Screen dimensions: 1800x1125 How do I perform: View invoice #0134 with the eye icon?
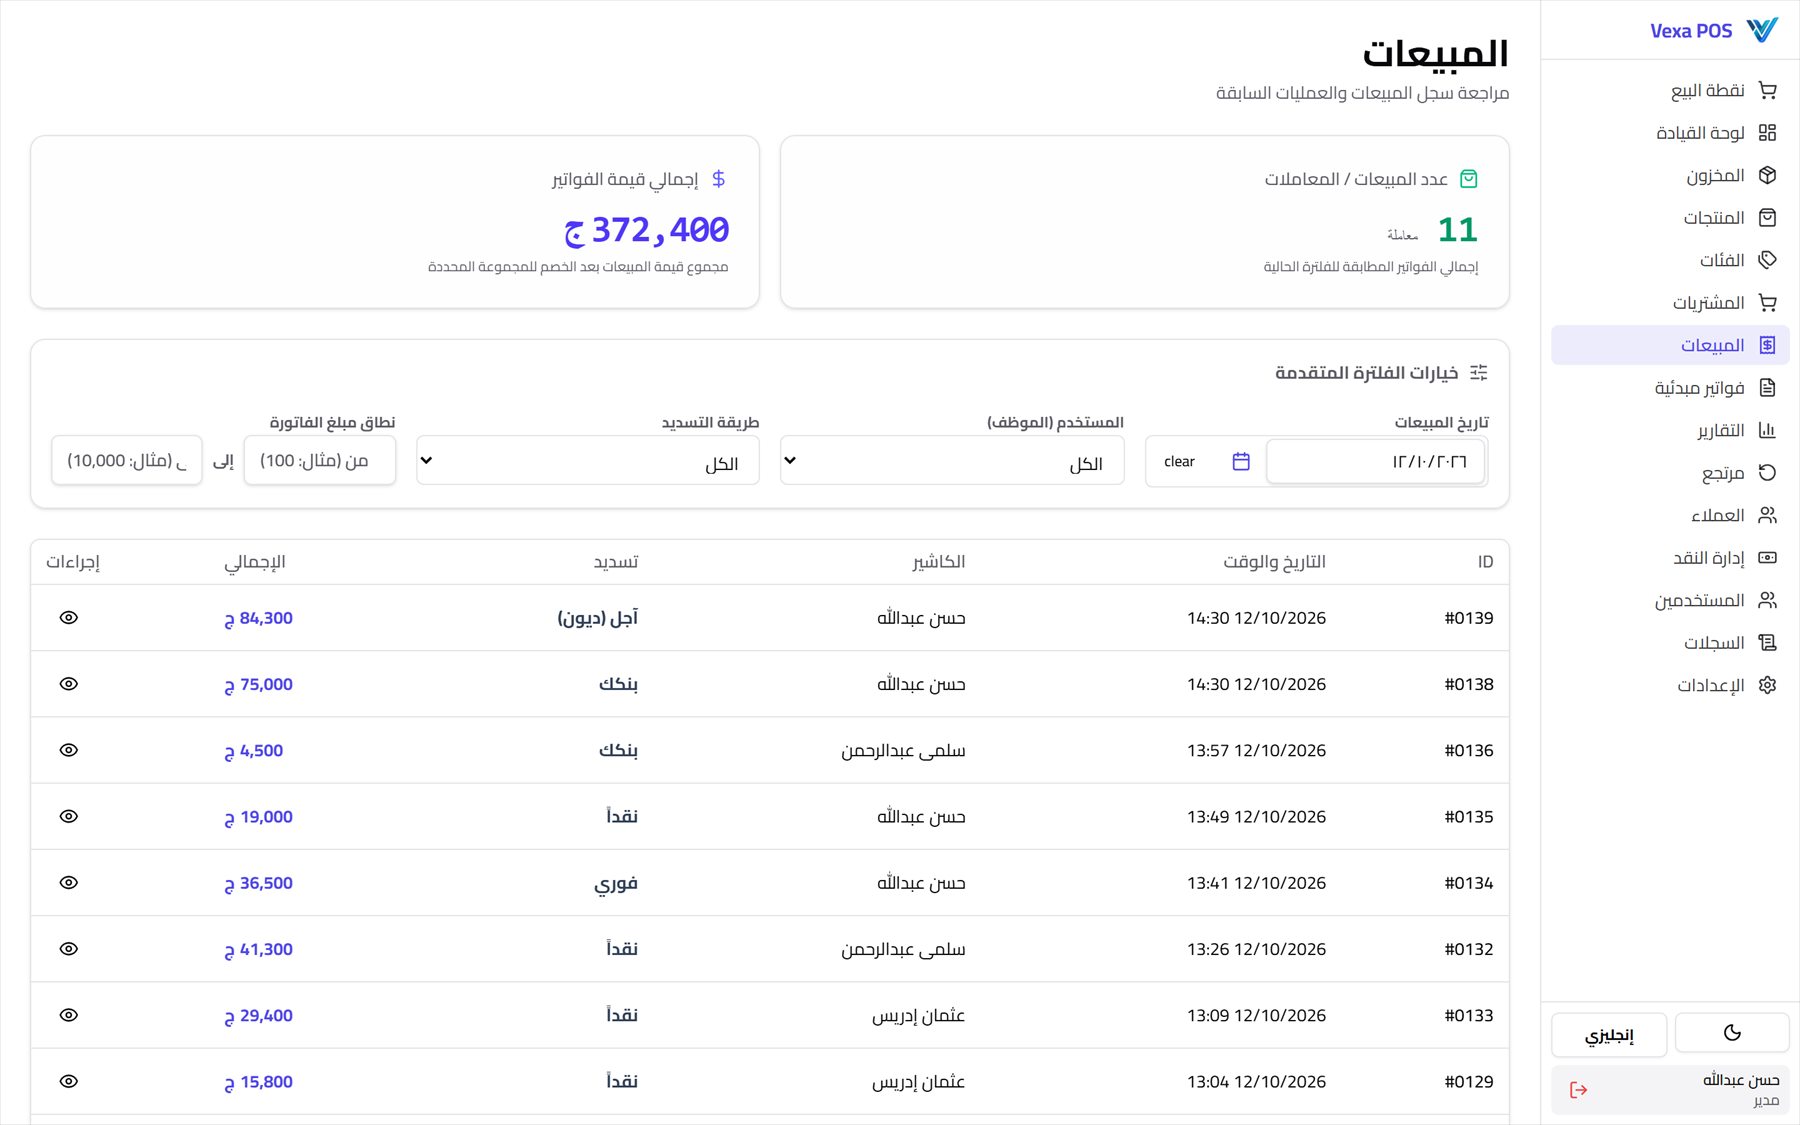[68, 883]
